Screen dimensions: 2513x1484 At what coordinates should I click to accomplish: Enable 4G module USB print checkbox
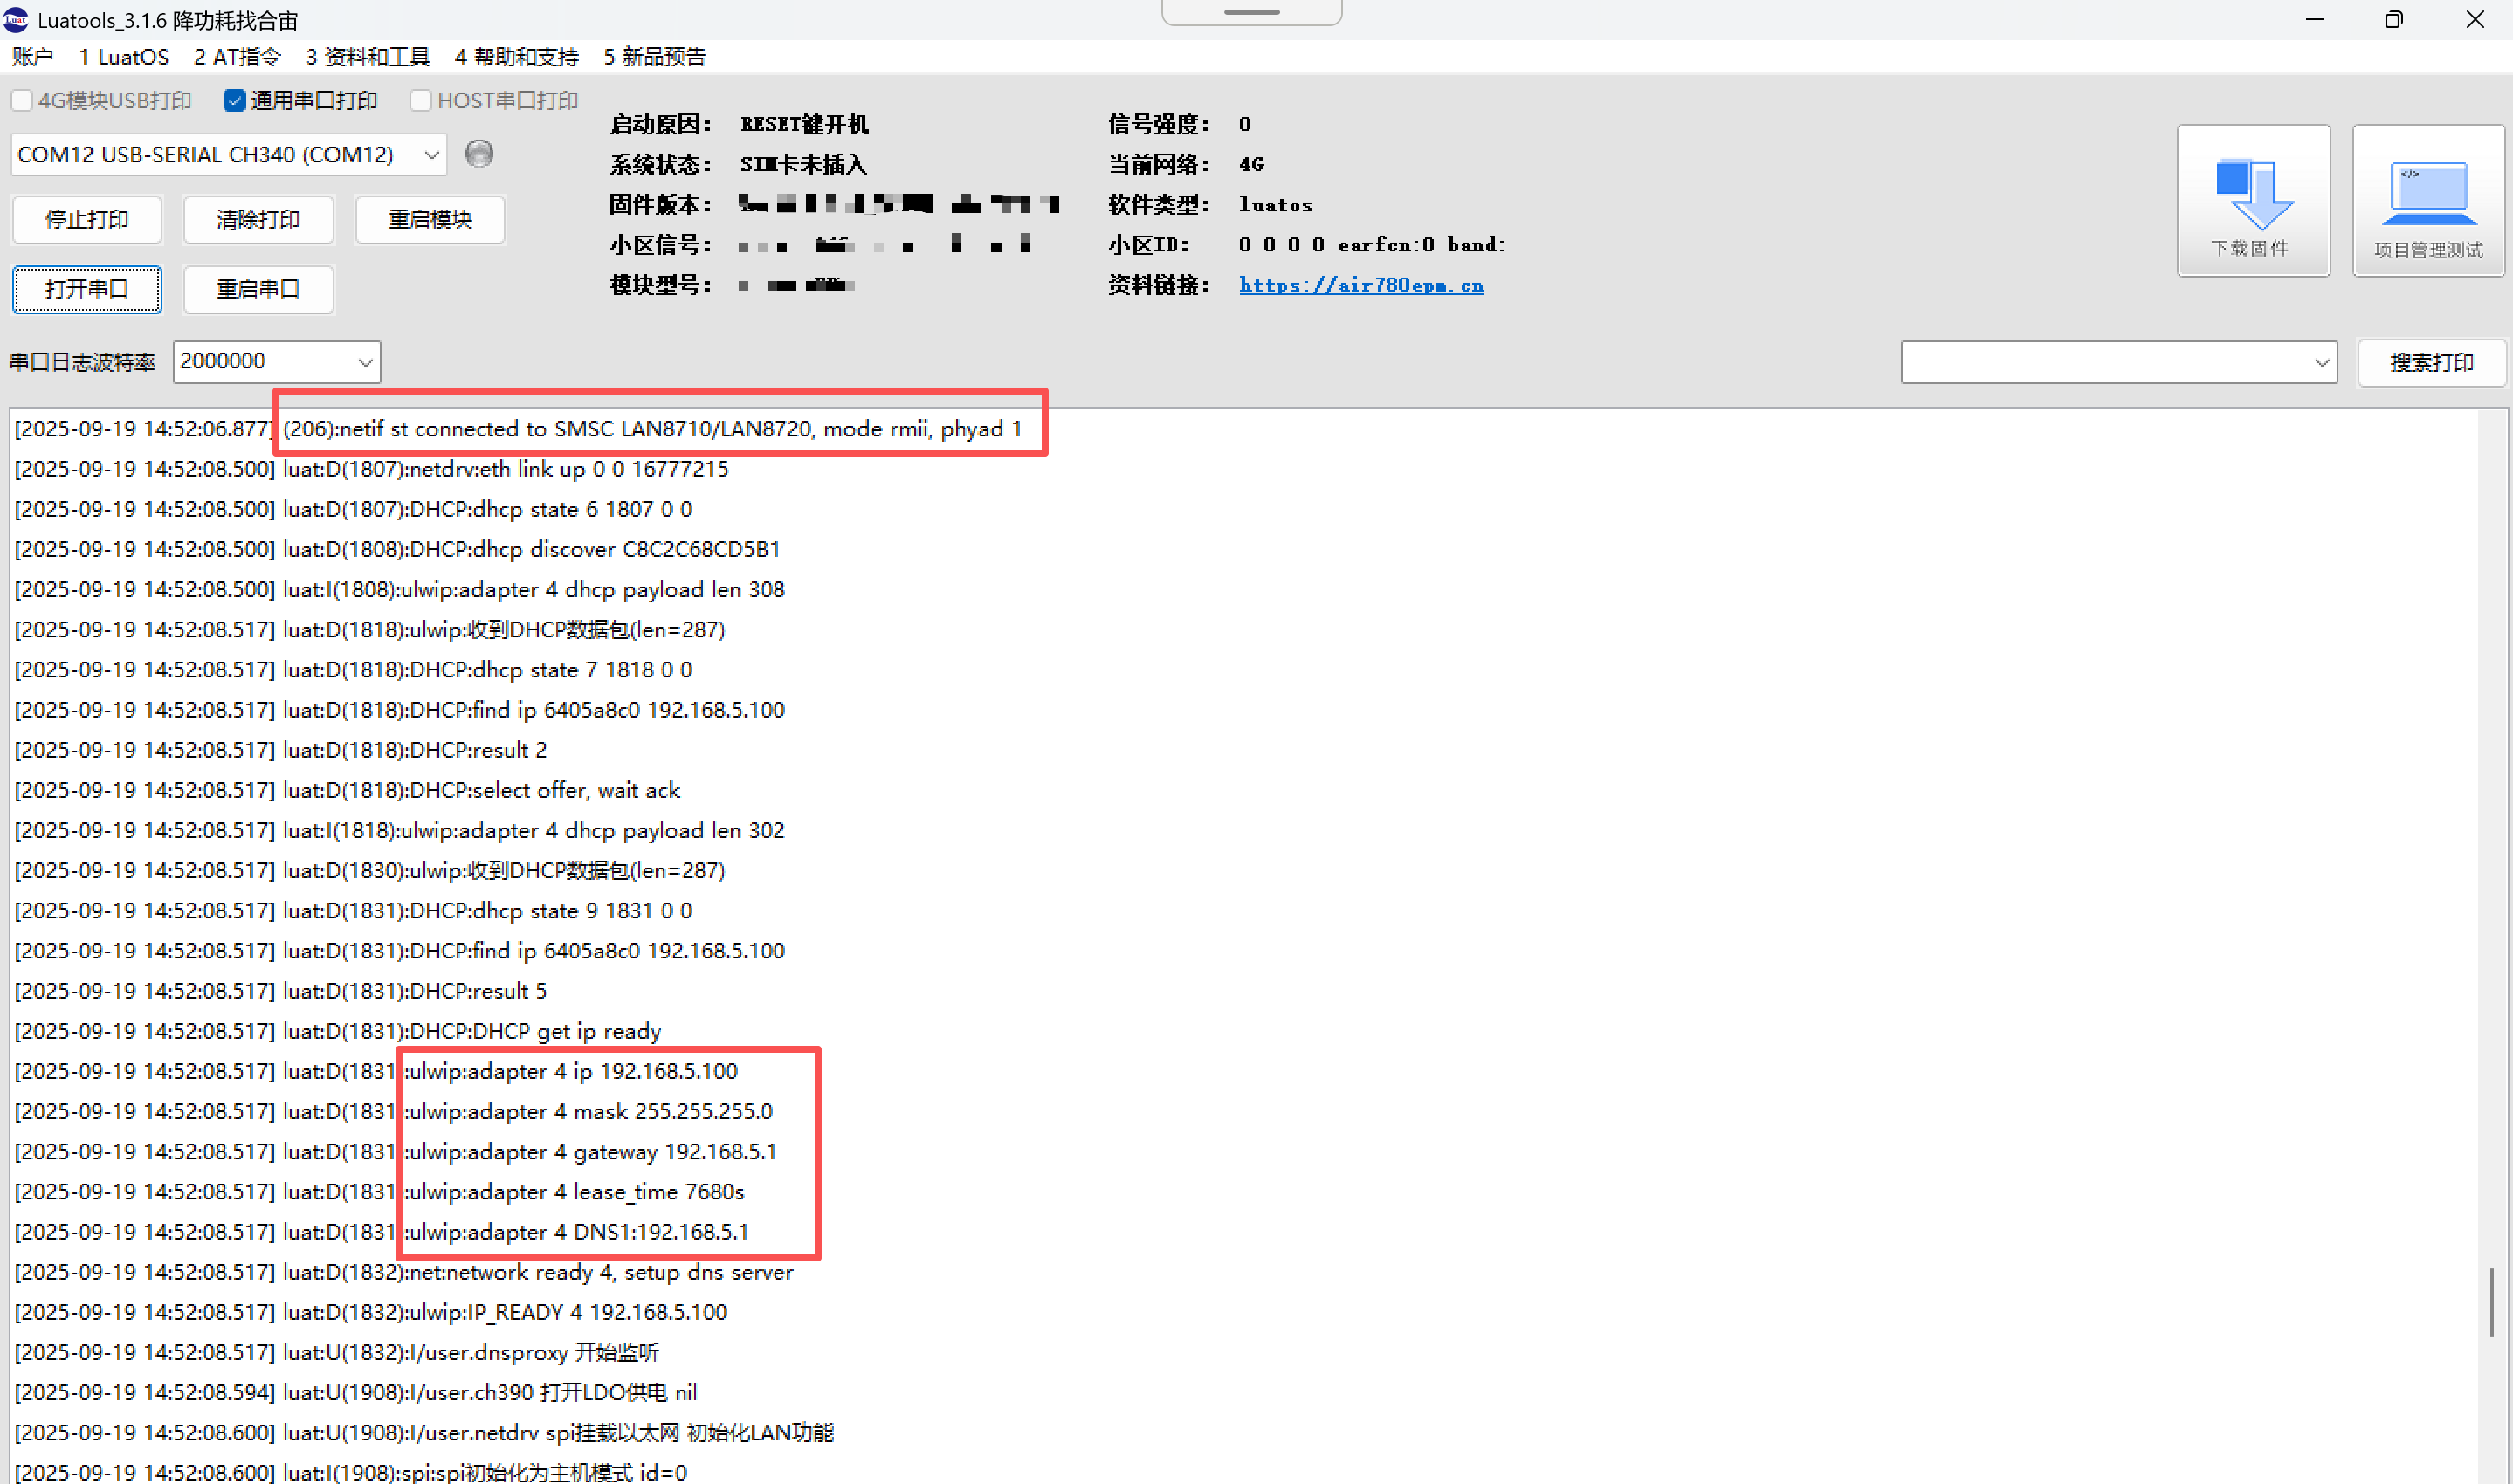click(22, 101)
